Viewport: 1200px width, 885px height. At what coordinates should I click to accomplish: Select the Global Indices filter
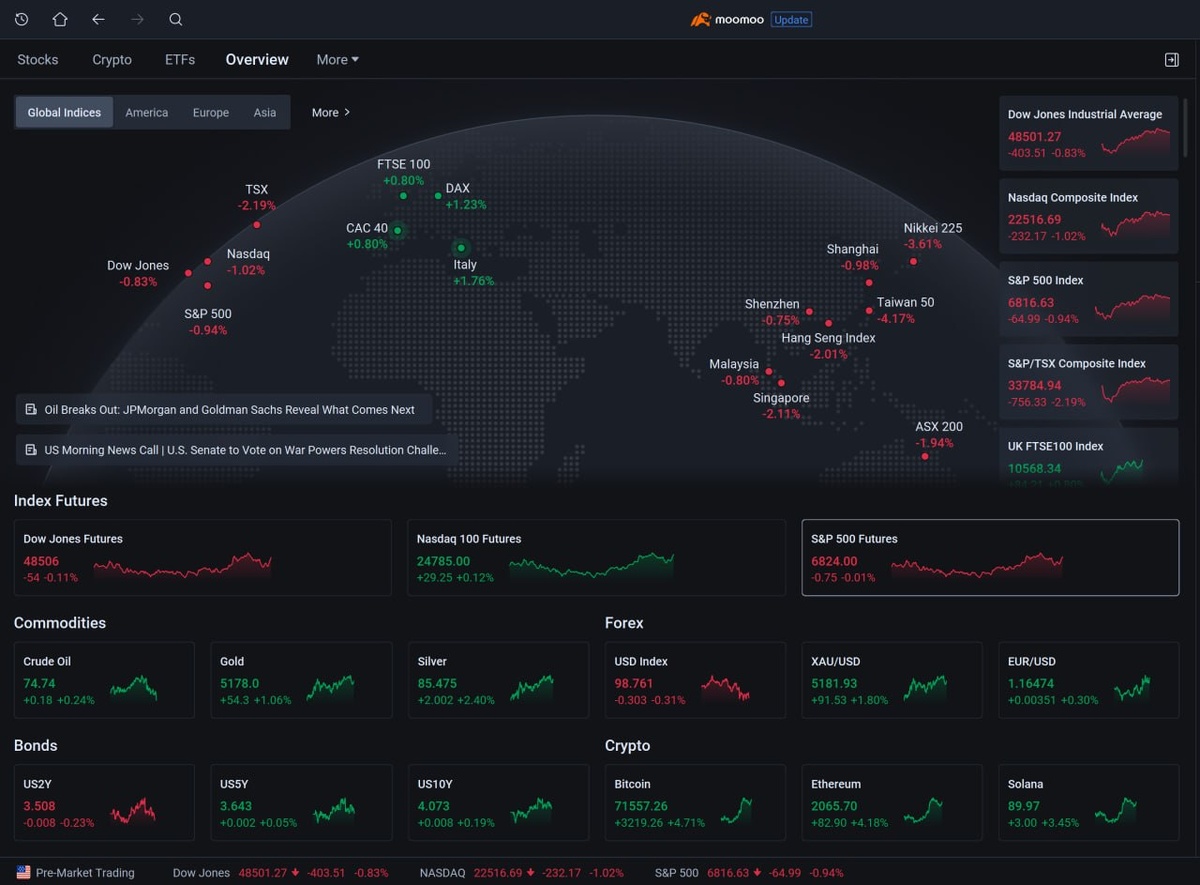pyautogui.click(x=64, y=113)
